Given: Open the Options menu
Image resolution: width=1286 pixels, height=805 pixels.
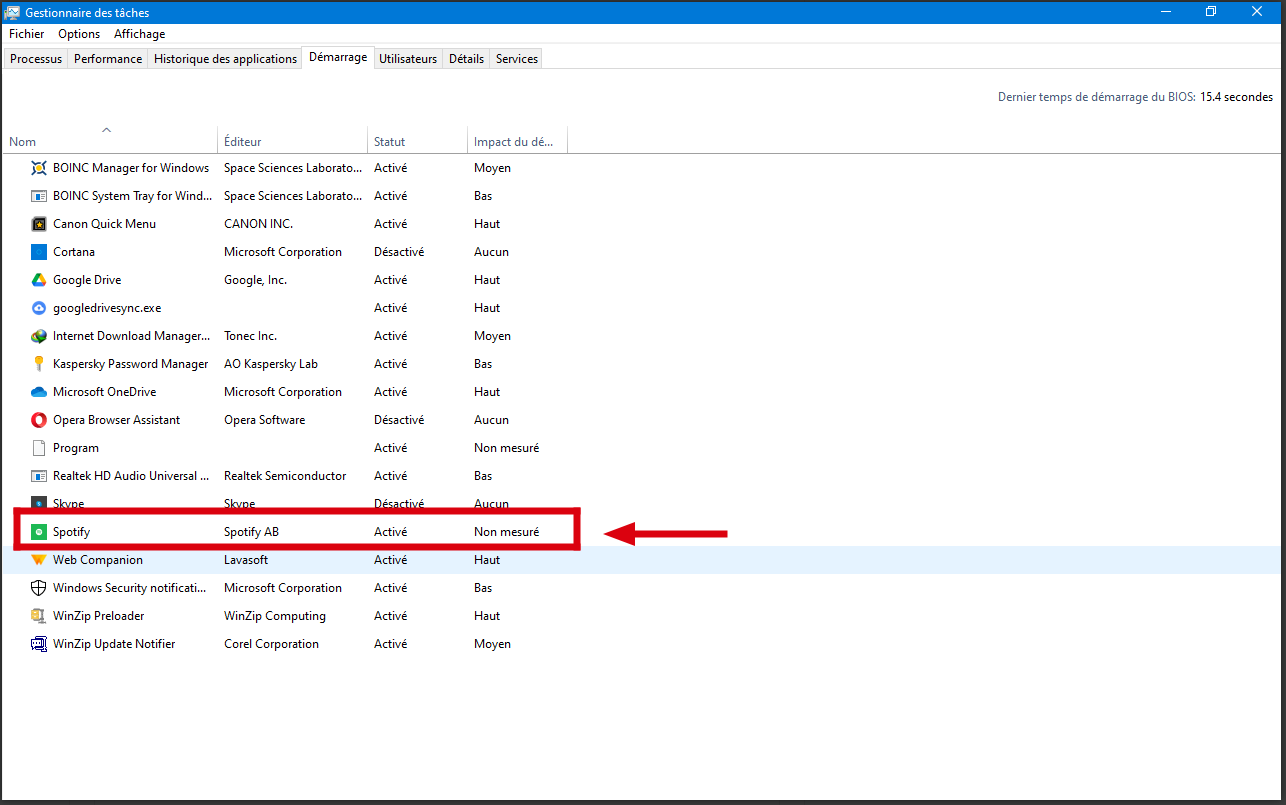Looking at the screenshot, I should point(79,34).
